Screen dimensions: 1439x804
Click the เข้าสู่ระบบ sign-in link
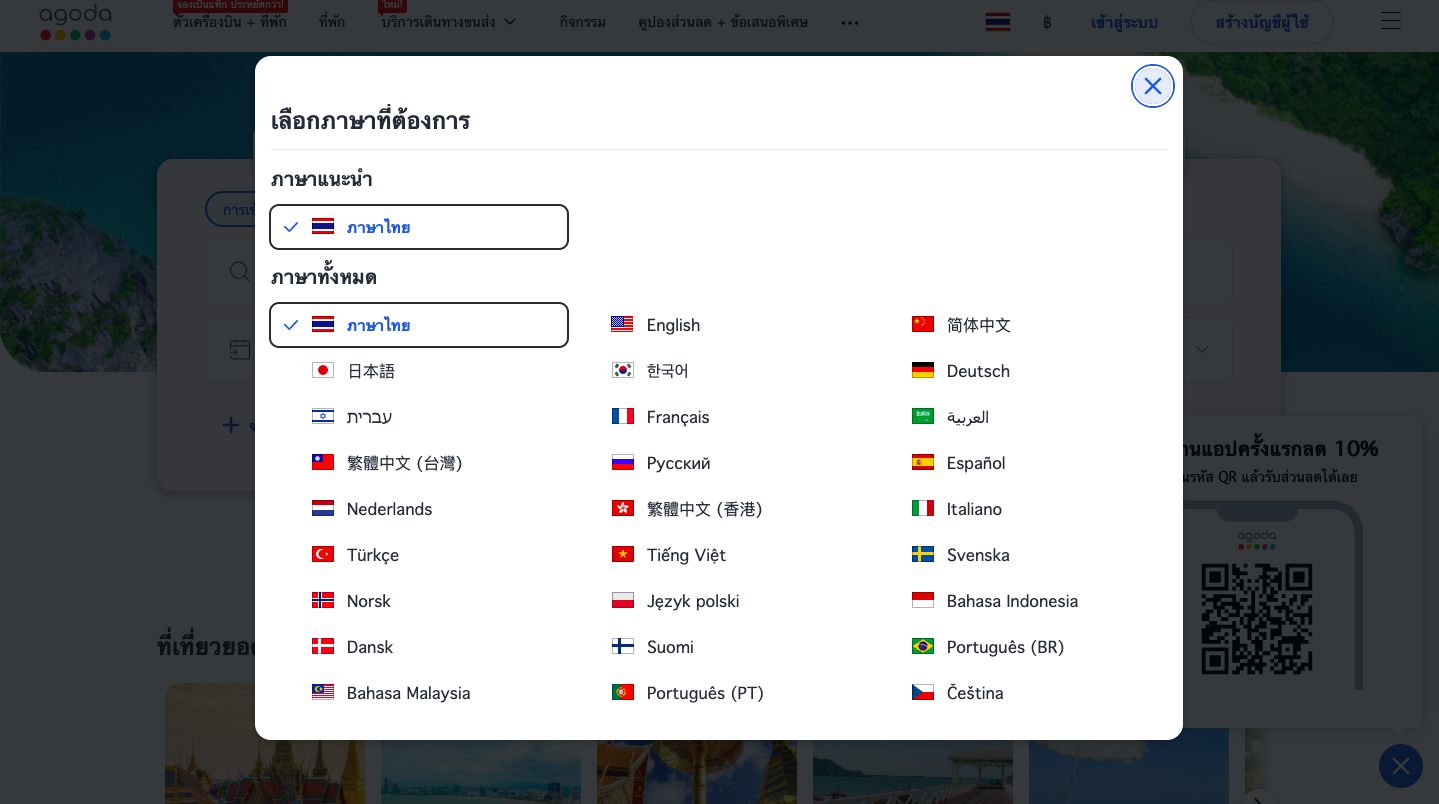1124,22
